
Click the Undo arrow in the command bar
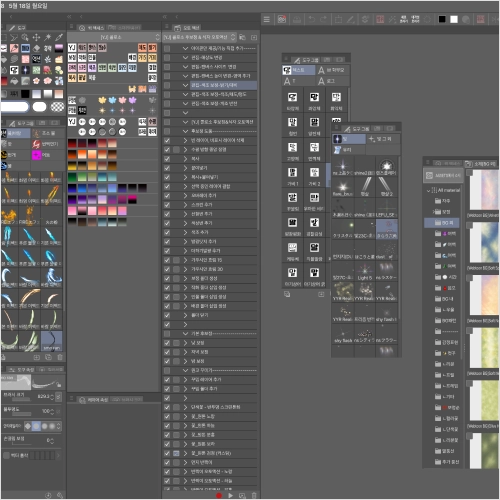[312, 19]
